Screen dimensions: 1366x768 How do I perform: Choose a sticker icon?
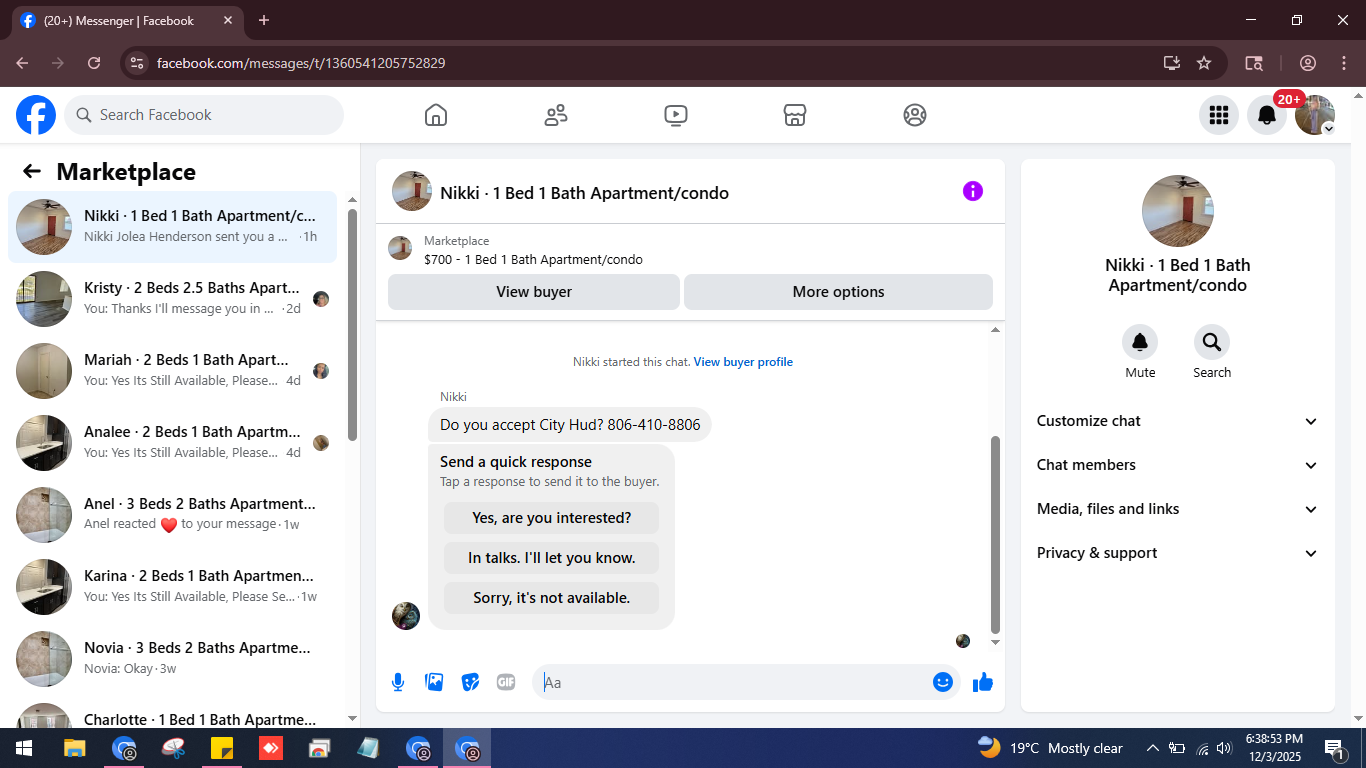(470, 682)
